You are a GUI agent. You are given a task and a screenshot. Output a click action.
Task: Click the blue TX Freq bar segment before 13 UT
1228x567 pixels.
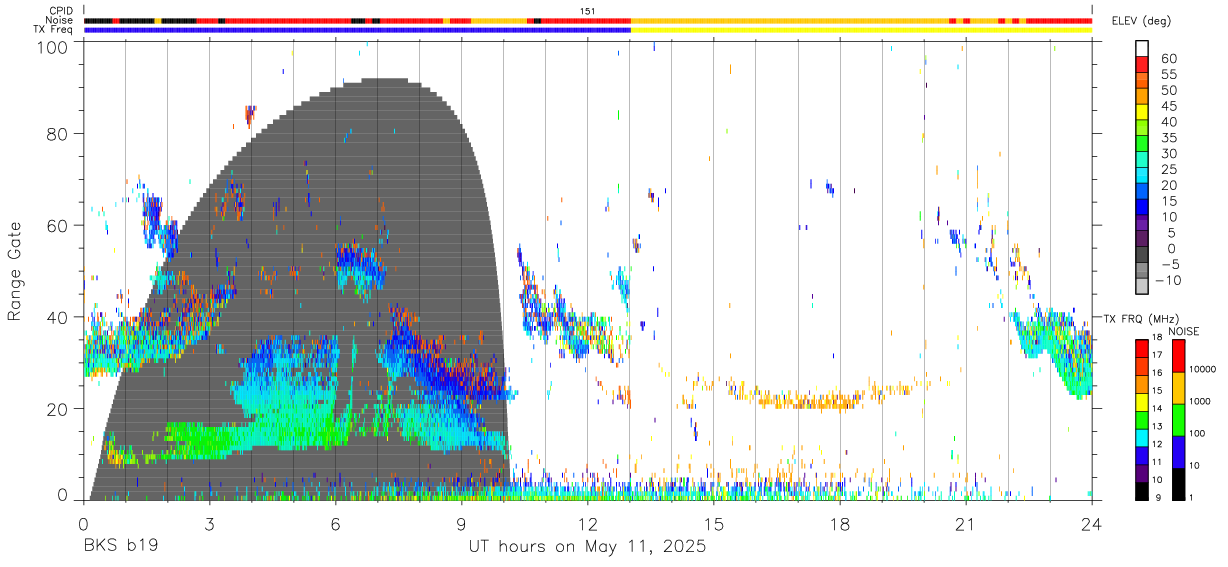point(357,30)
